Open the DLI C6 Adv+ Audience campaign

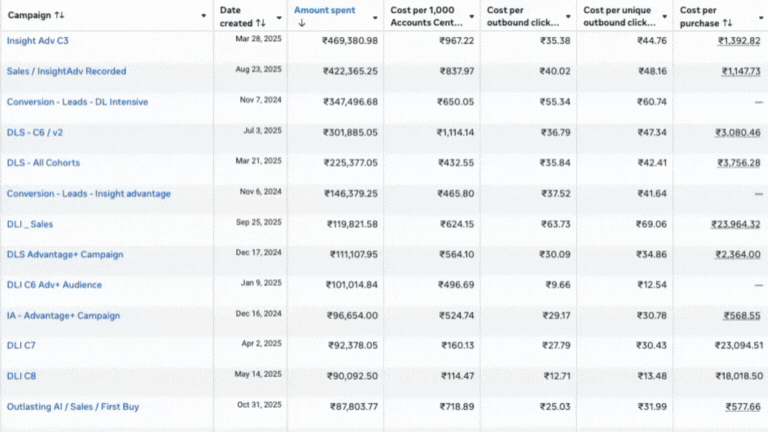(x=54, y=285)
